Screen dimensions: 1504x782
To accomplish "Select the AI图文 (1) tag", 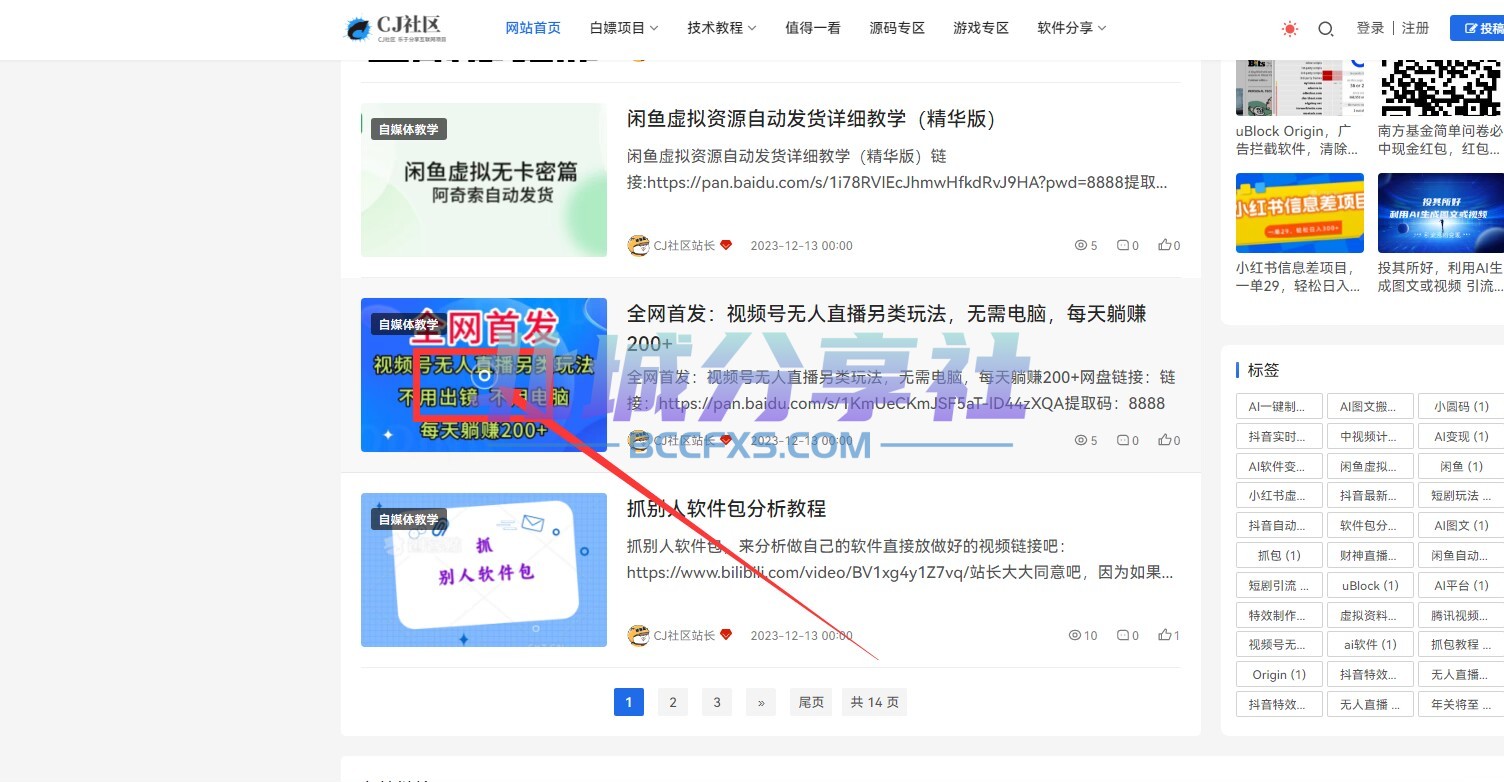I will tap(1461, 525).
